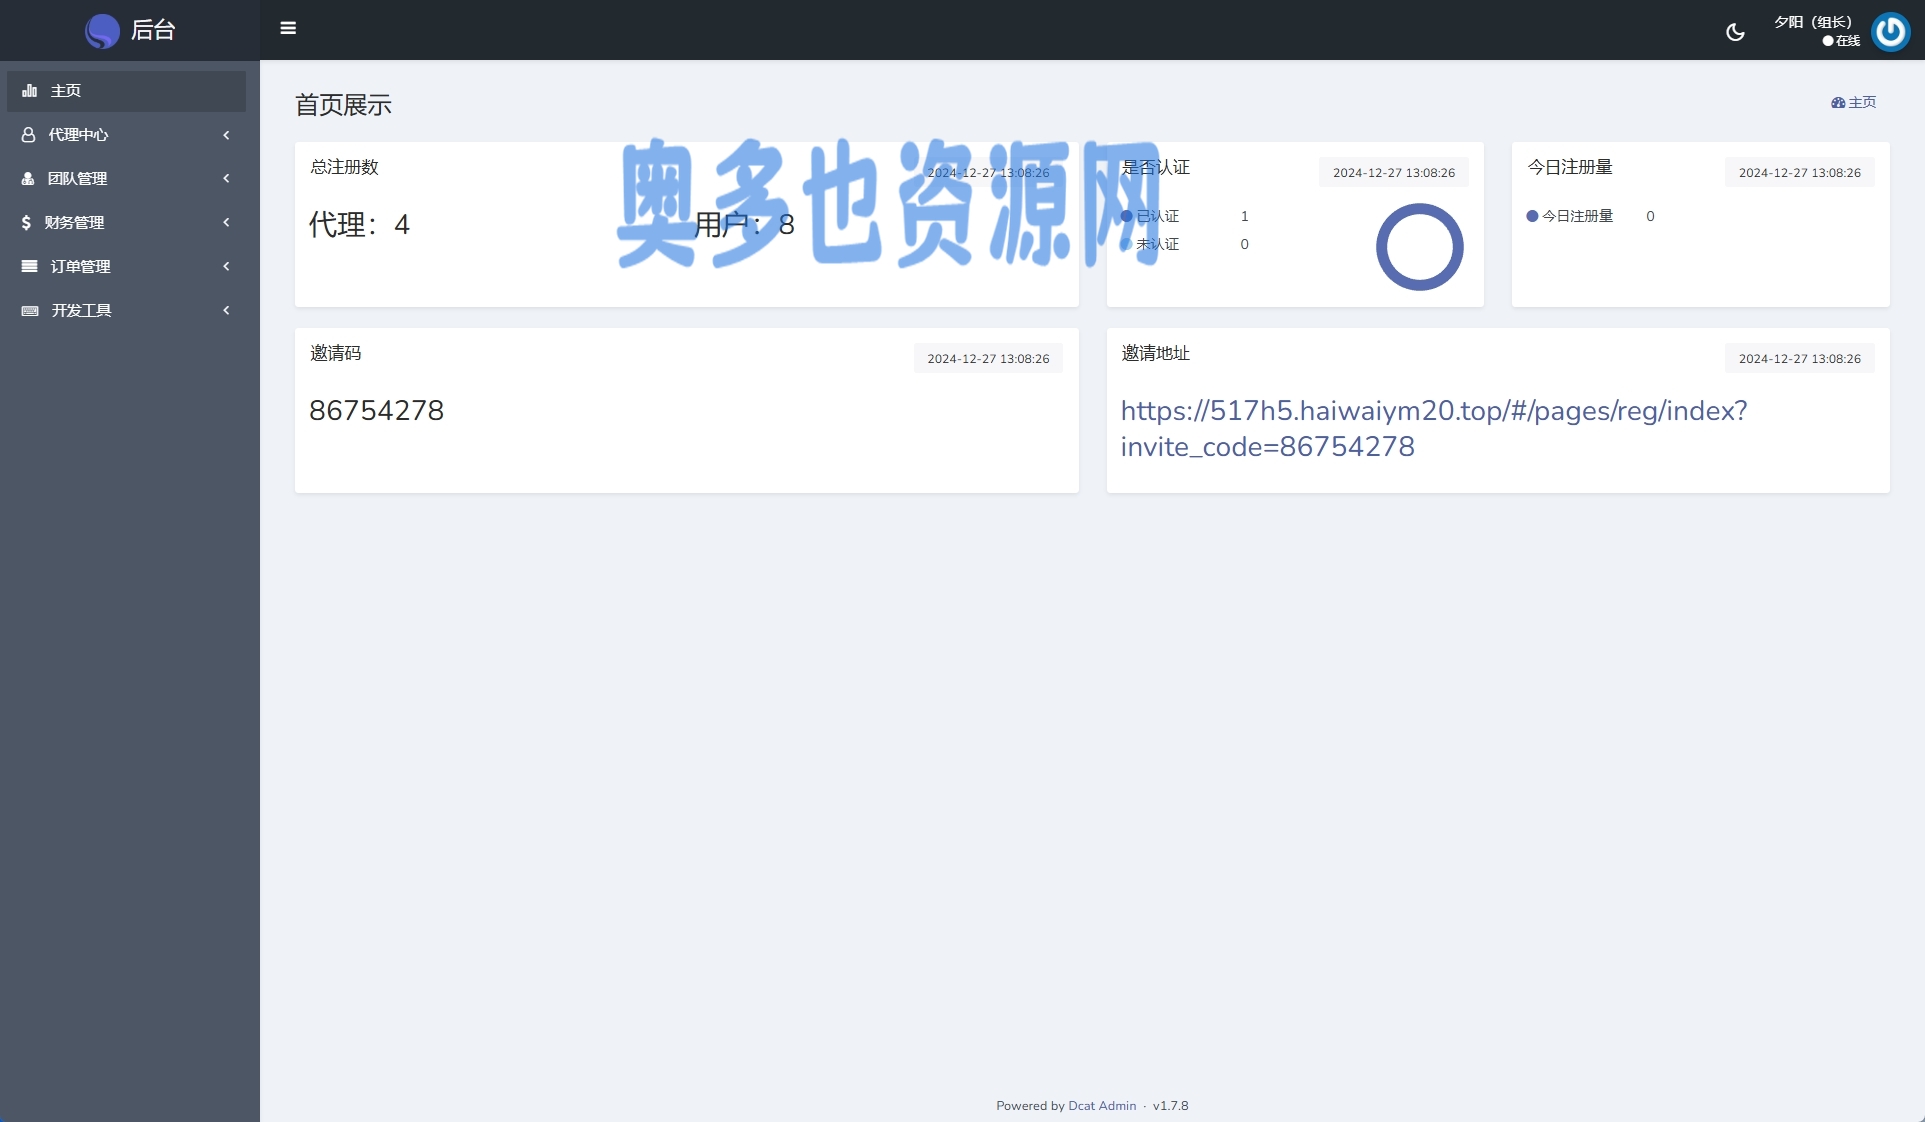Click the 主页 bar chart icon
This screenshot has width=1925, height=1122.
point(30,91)
